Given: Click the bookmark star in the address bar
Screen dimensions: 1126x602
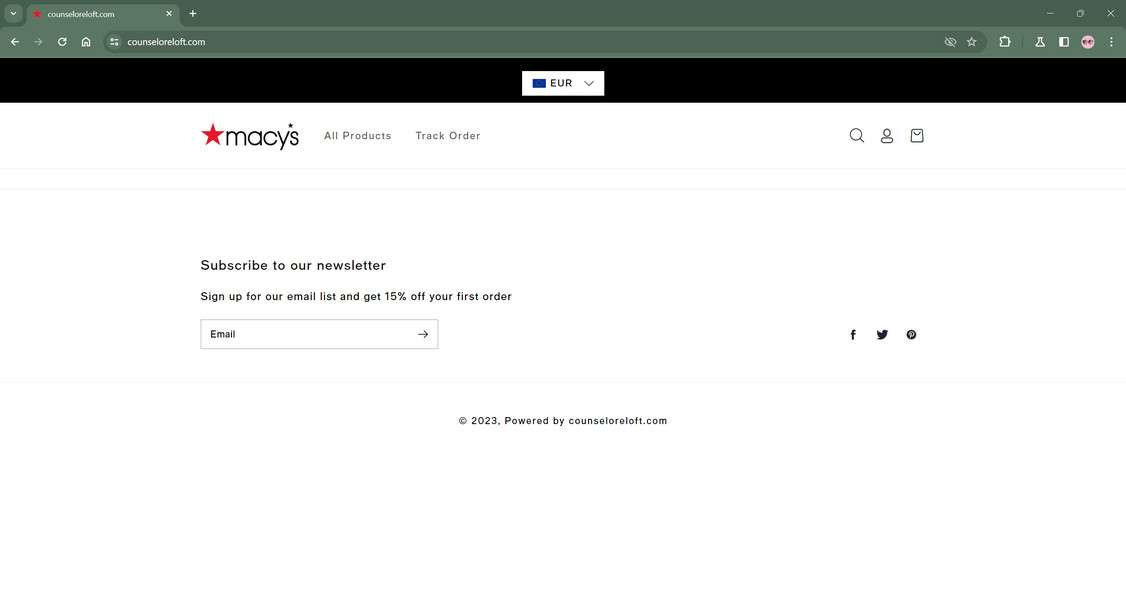Looking at the screenshot, I should coord(971,42).
